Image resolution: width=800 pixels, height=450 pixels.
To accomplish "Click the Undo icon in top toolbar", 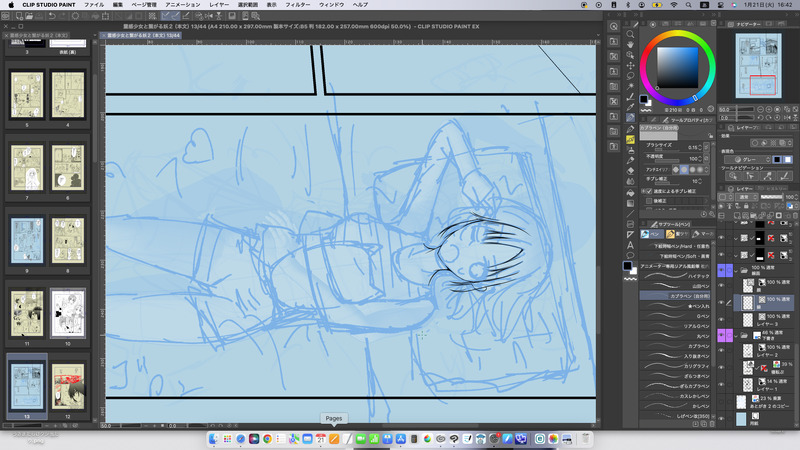I will pos(53,16).
